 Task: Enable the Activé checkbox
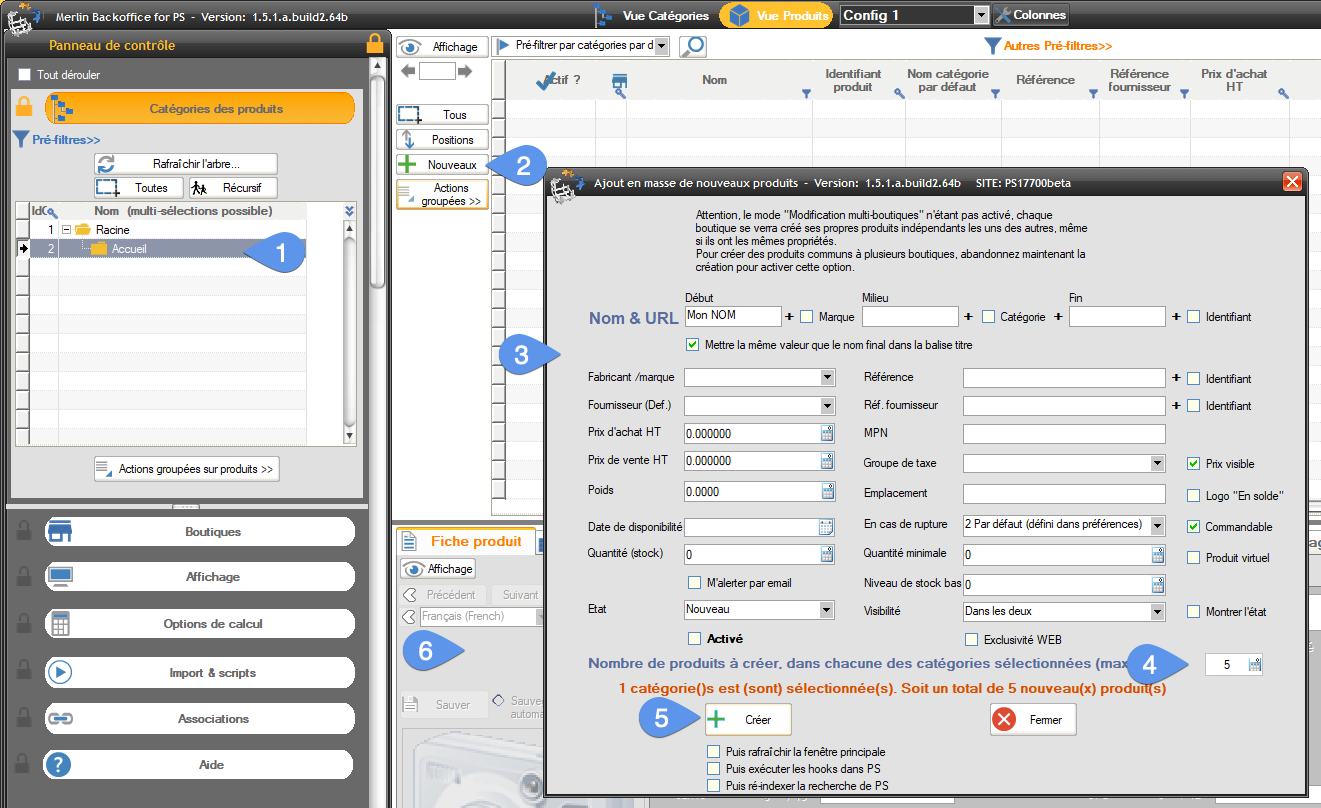(x=695, y=639)
